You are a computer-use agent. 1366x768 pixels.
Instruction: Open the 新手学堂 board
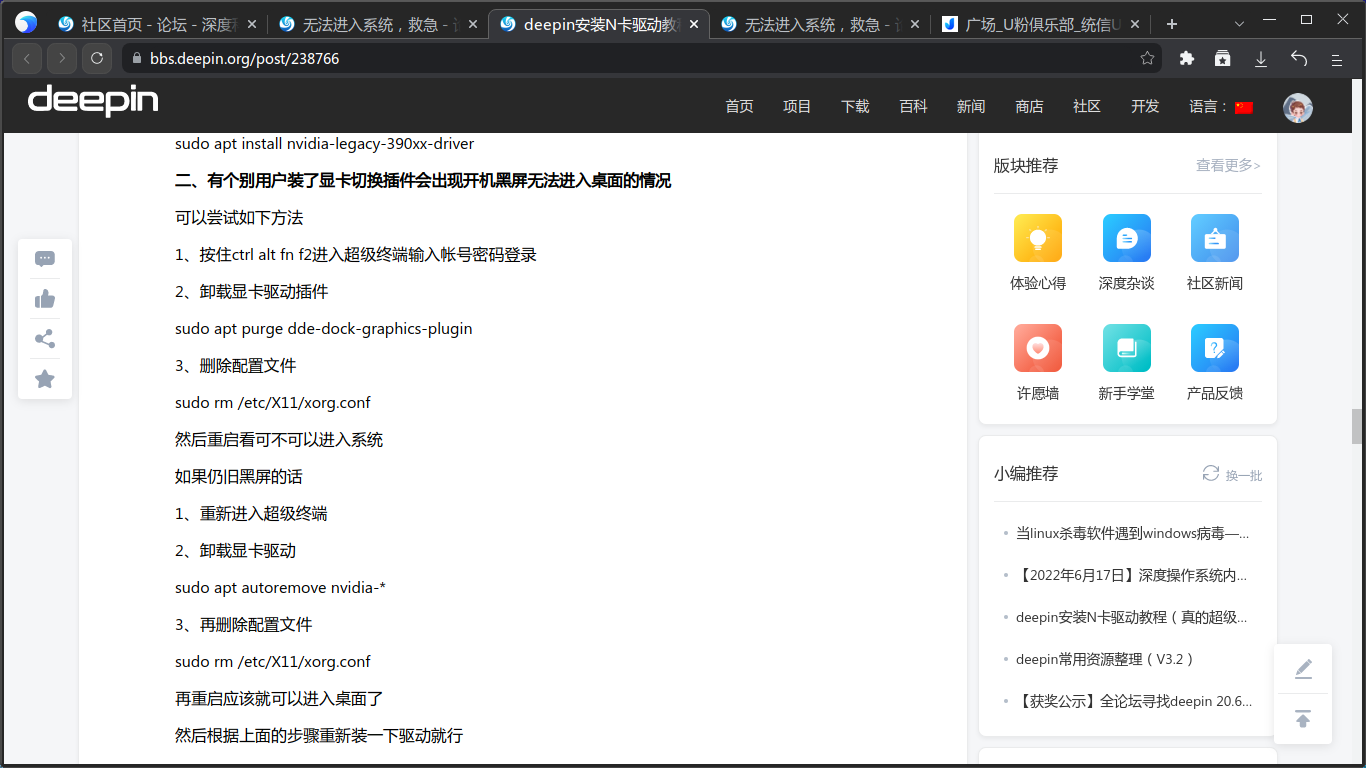[x=1126, y=362]
